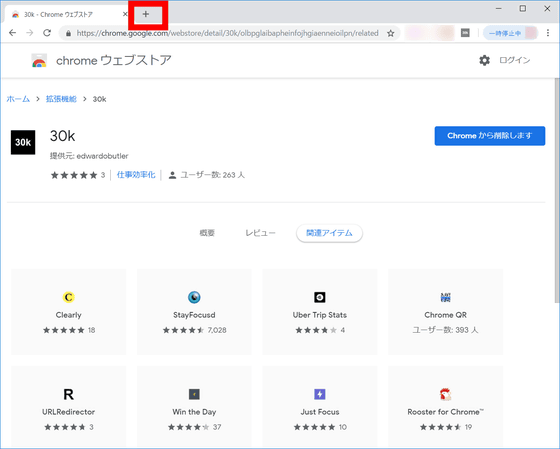This screenshot has height=449, width=560.
Task: Open the Just Focus lightning icon
Action: (320, 394)
